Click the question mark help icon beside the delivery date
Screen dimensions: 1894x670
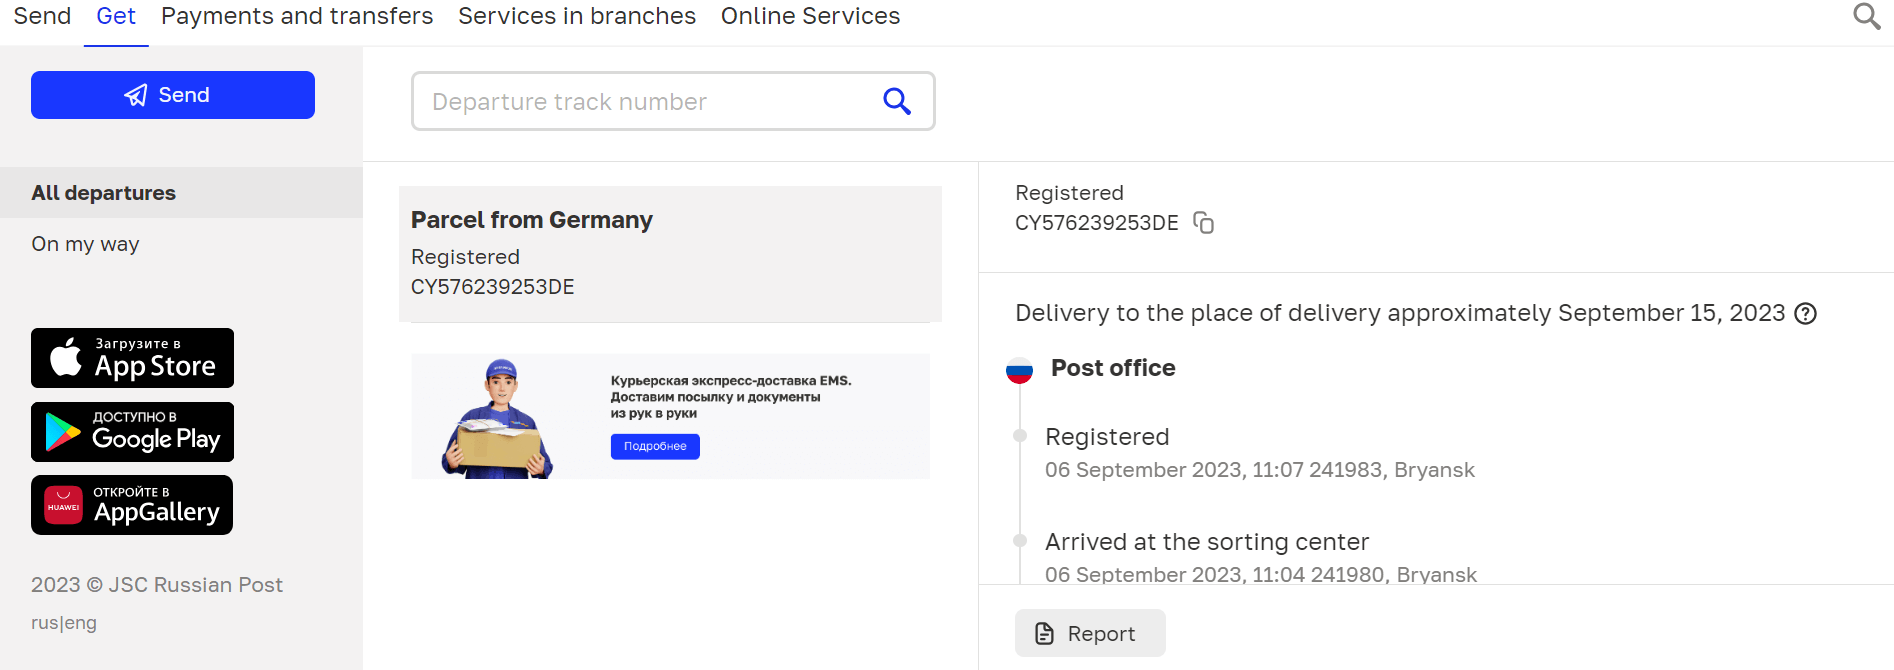click(1805, 314)
